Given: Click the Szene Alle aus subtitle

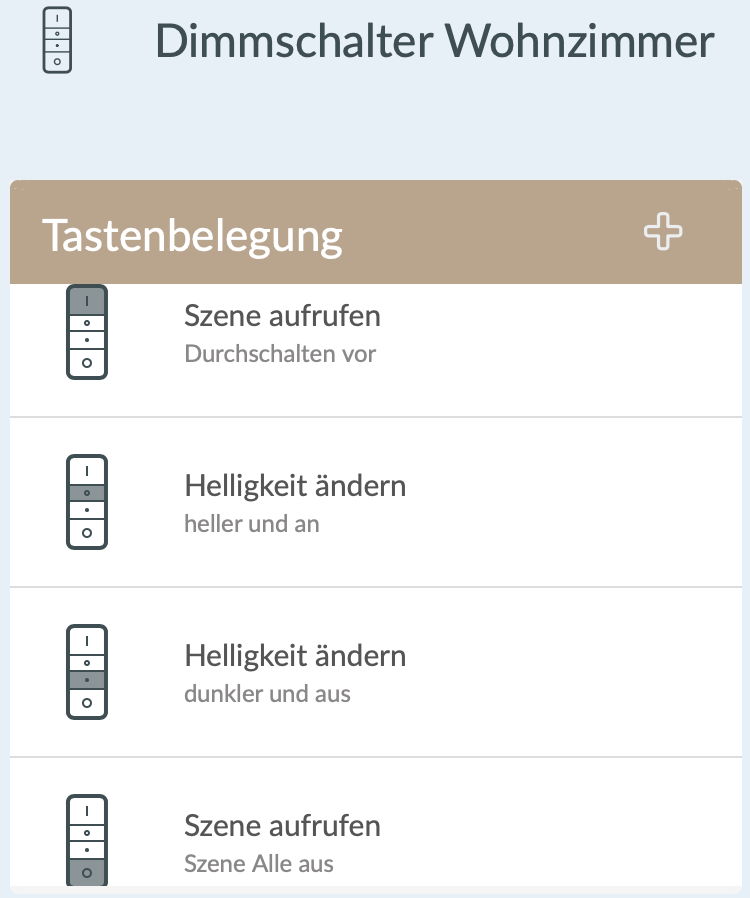Looking at the screenshot, I should tap(259, 864).
